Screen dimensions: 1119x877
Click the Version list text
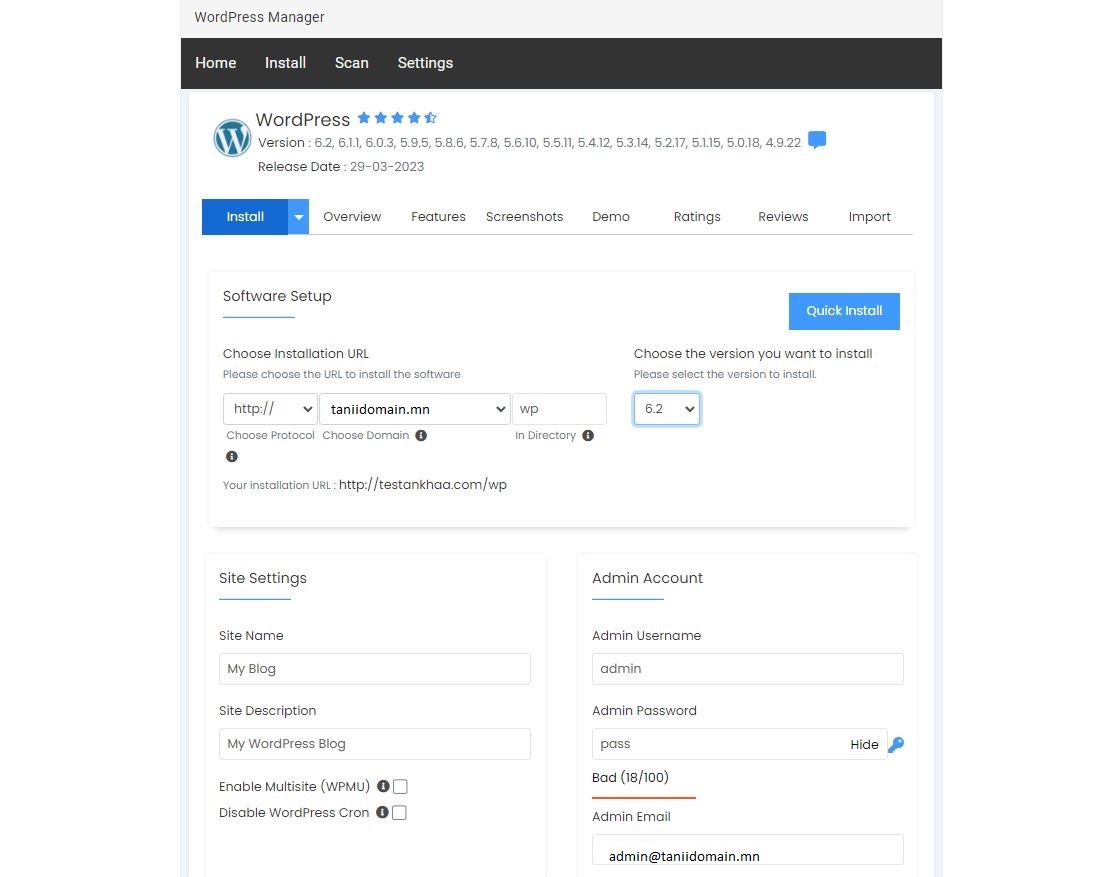[530, 143]
